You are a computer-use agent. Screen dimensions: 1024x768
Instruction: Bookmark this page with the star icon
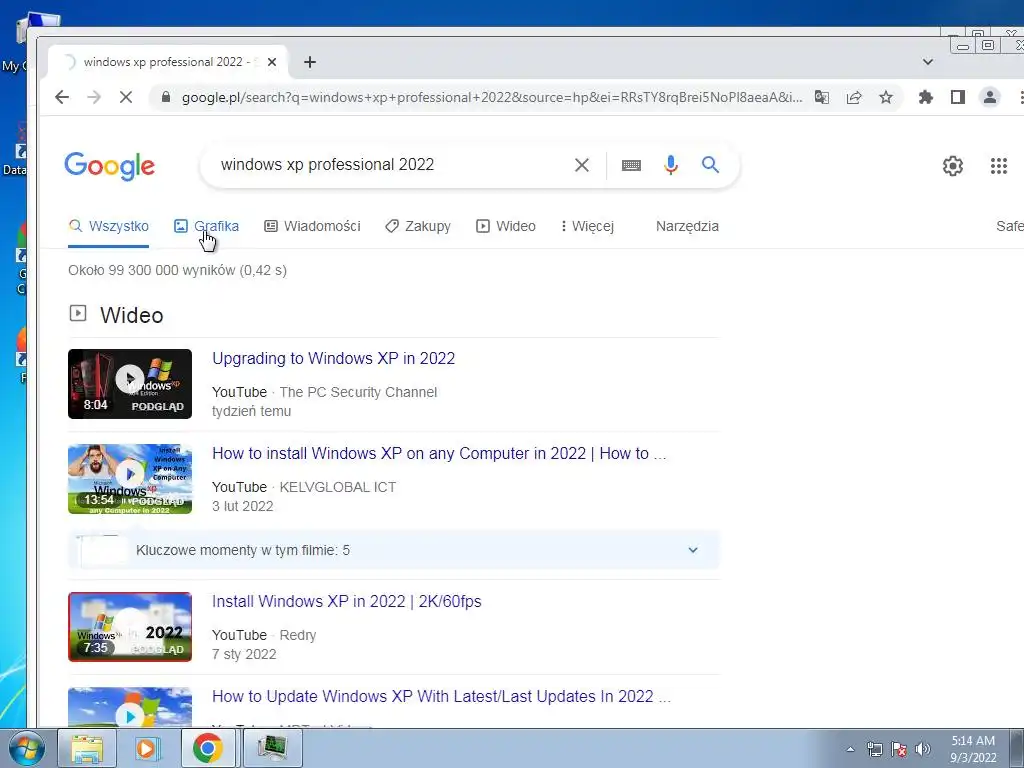click(x=886, y=97)
